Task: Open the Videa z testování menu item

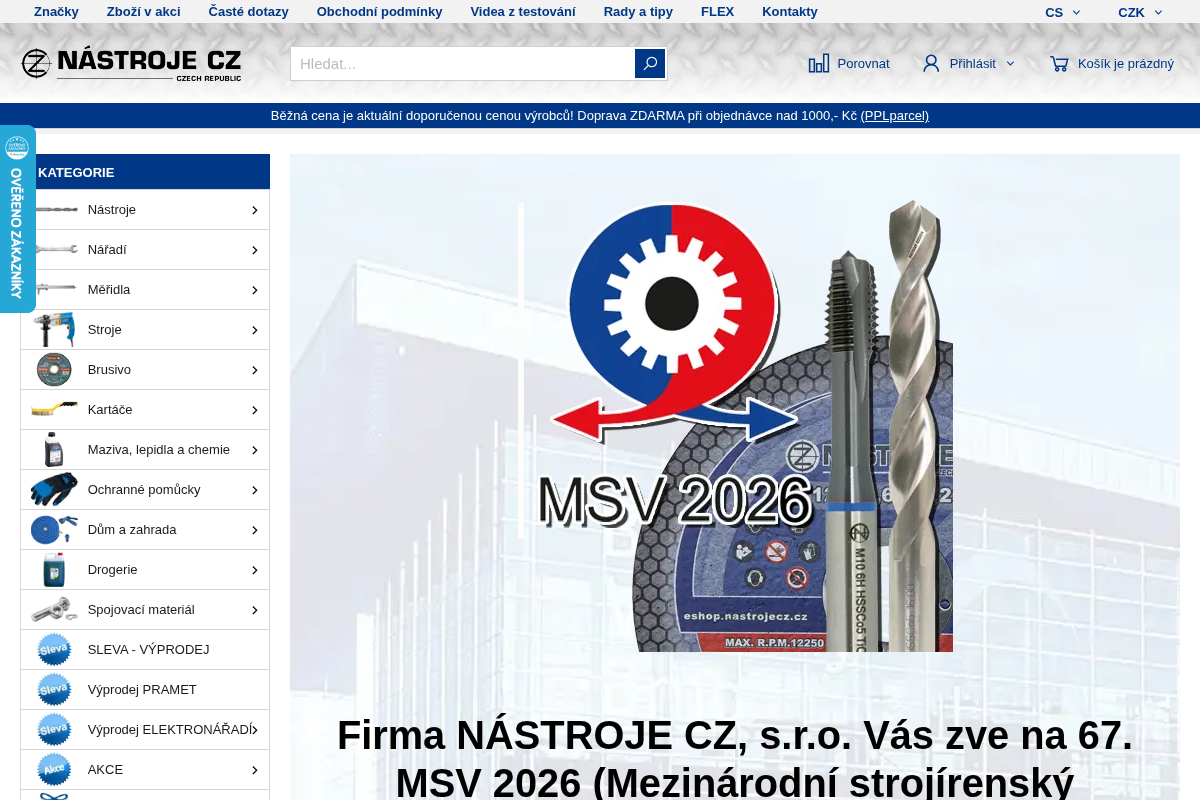Action: [x=523, y=12]
